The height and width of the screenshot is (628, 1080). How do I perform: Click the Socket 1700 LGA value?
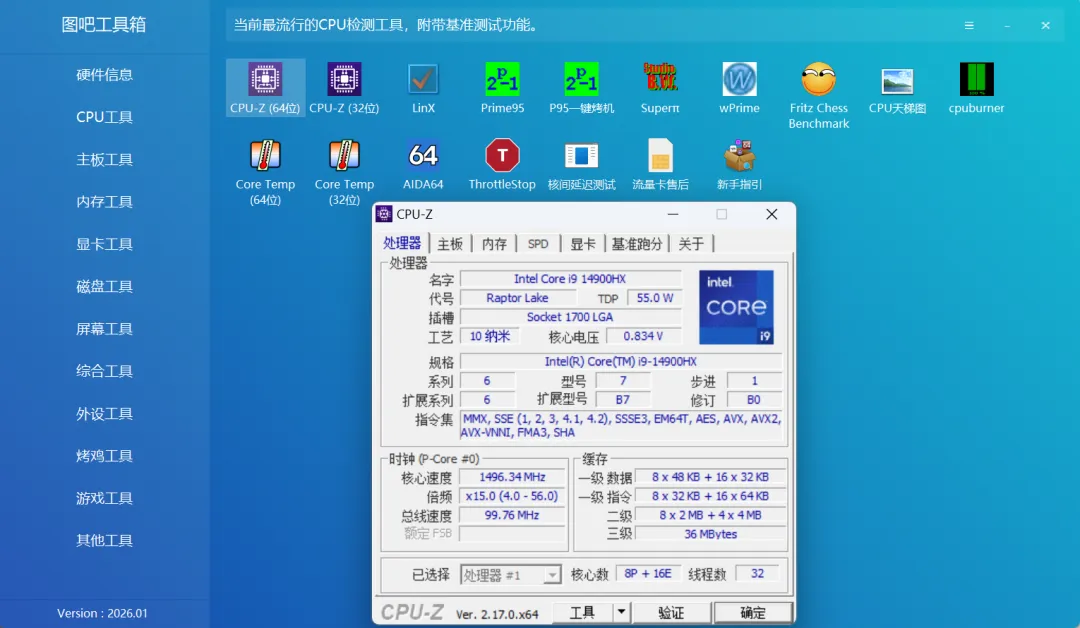[x=570, y=317]
